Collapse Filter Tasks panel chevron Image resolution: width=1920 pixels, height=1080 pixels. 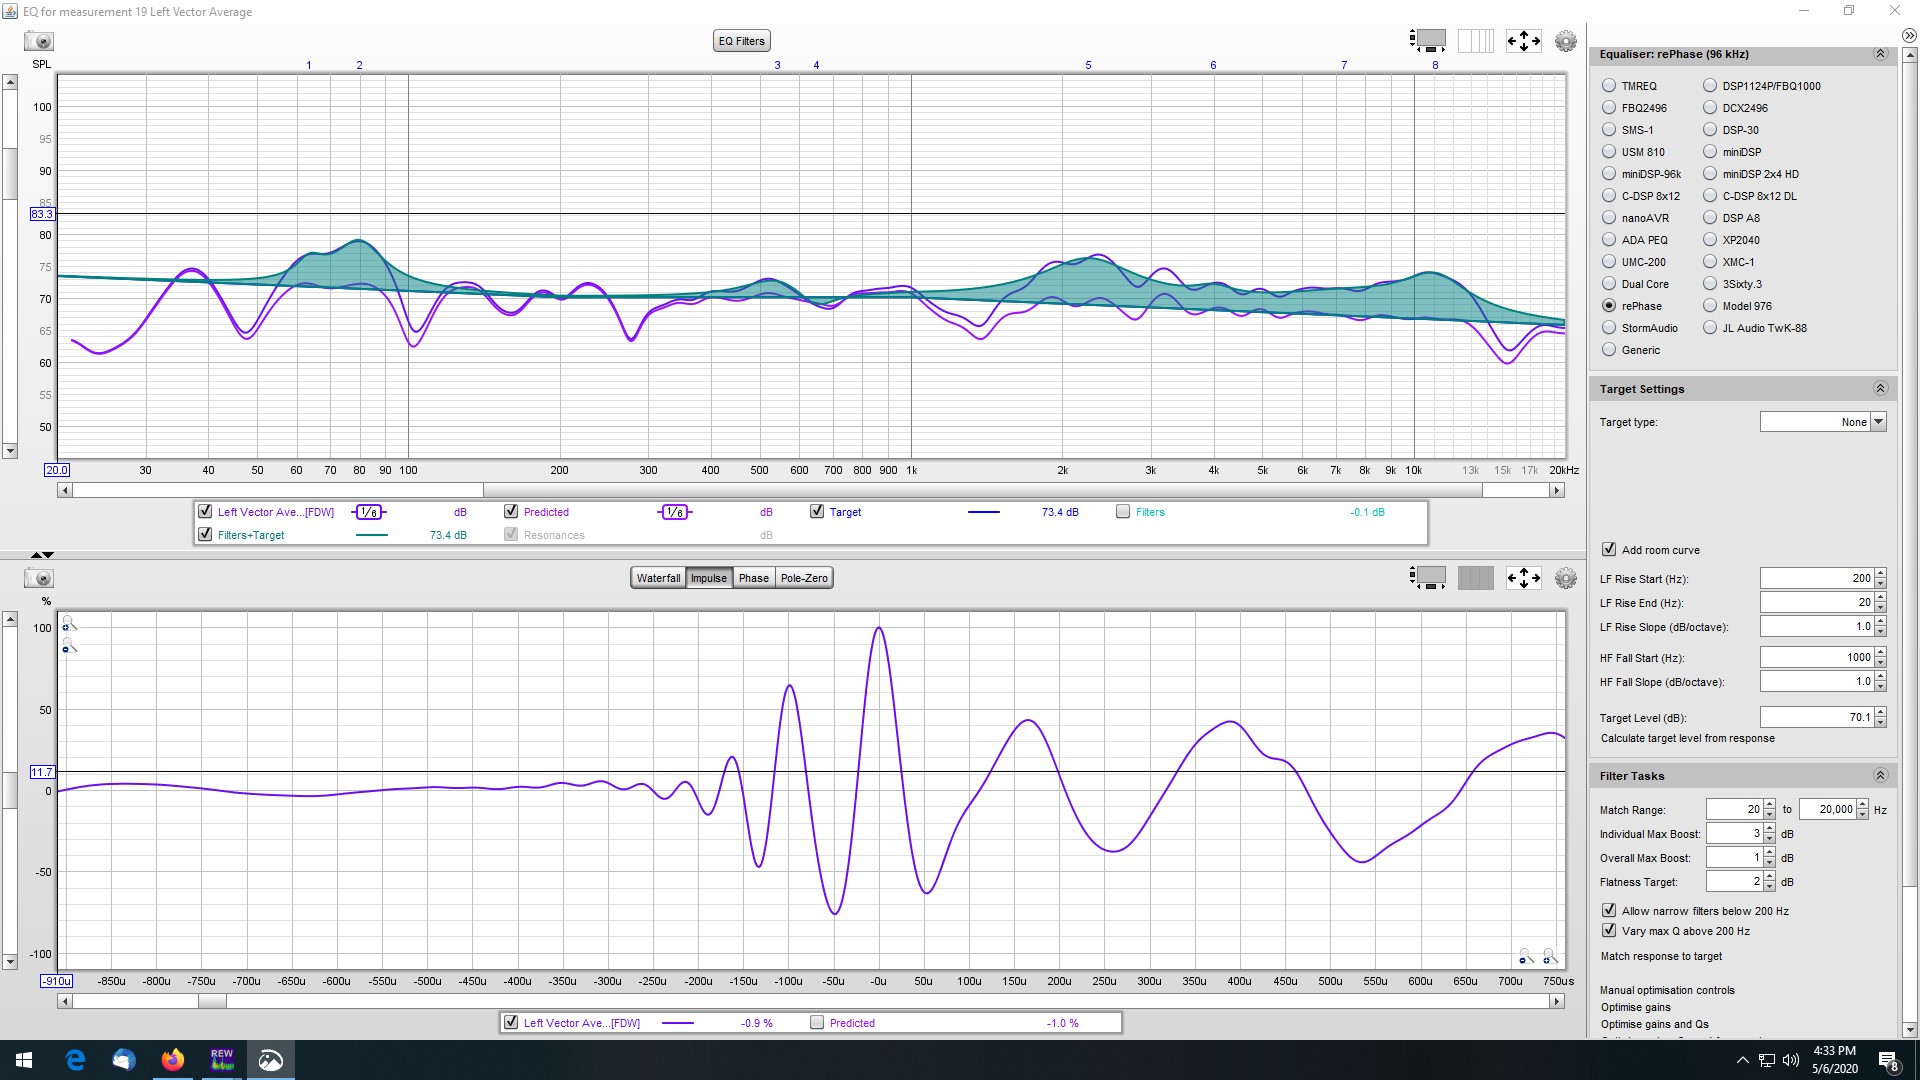click(1880, 775)
